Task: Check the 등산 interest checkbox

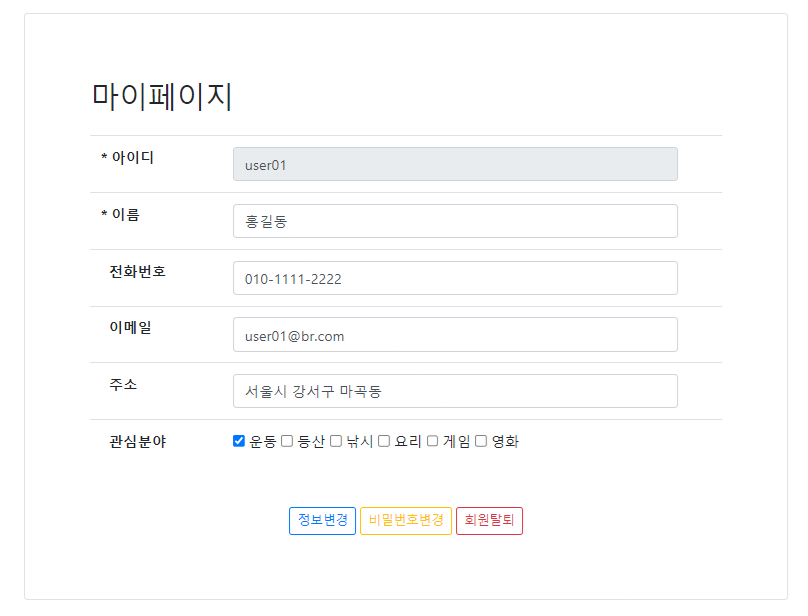Action: pos(287,441)
